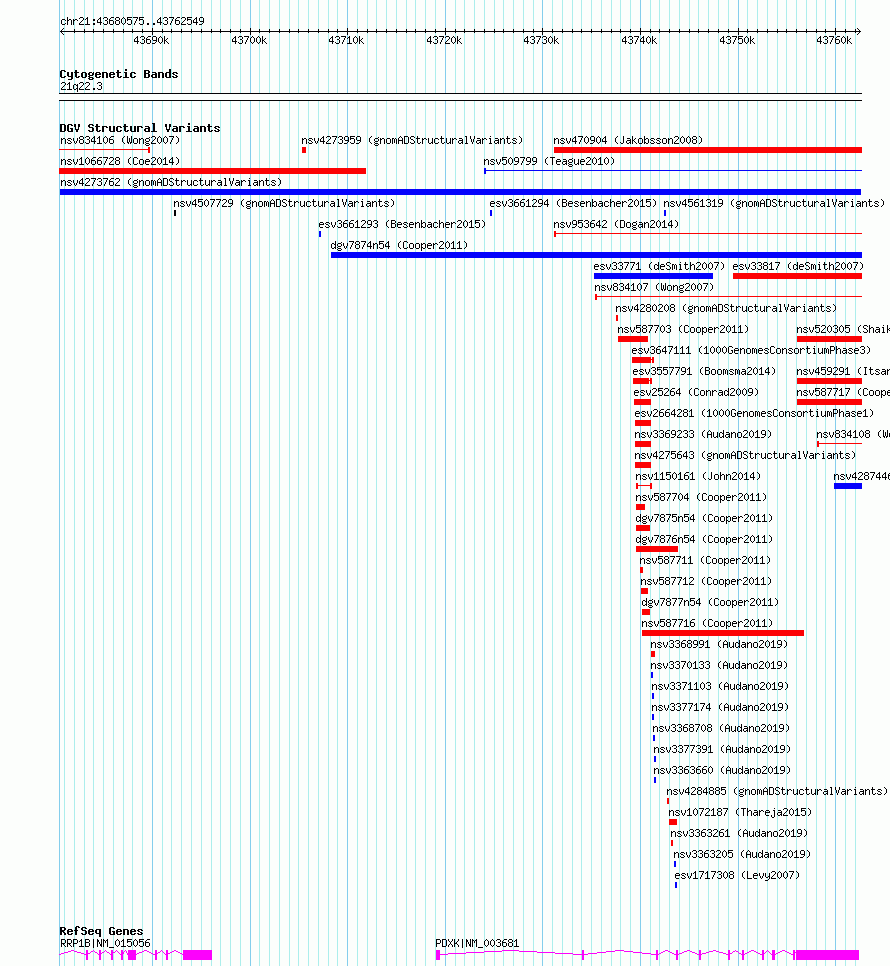Open dgv7876n54 (Cooper2011) label
890x966 pixels.
704,539
